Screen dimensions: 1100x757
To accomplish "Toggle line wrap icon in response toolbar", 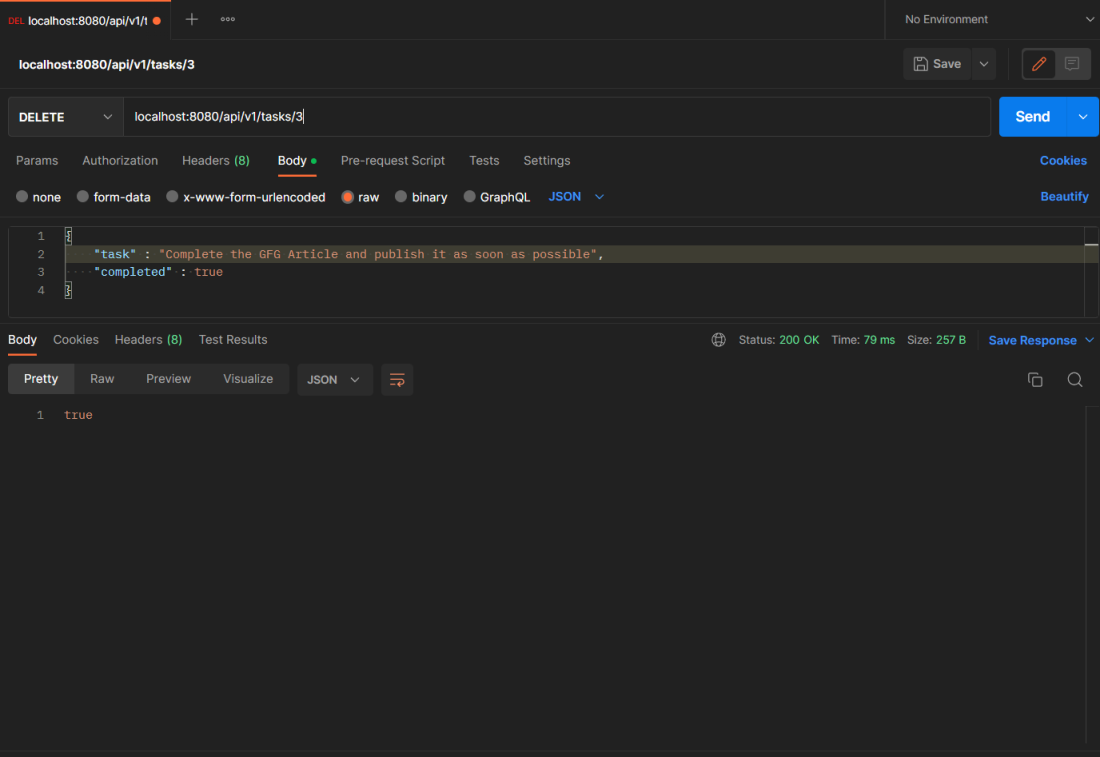I will click(x=397, y=380).
